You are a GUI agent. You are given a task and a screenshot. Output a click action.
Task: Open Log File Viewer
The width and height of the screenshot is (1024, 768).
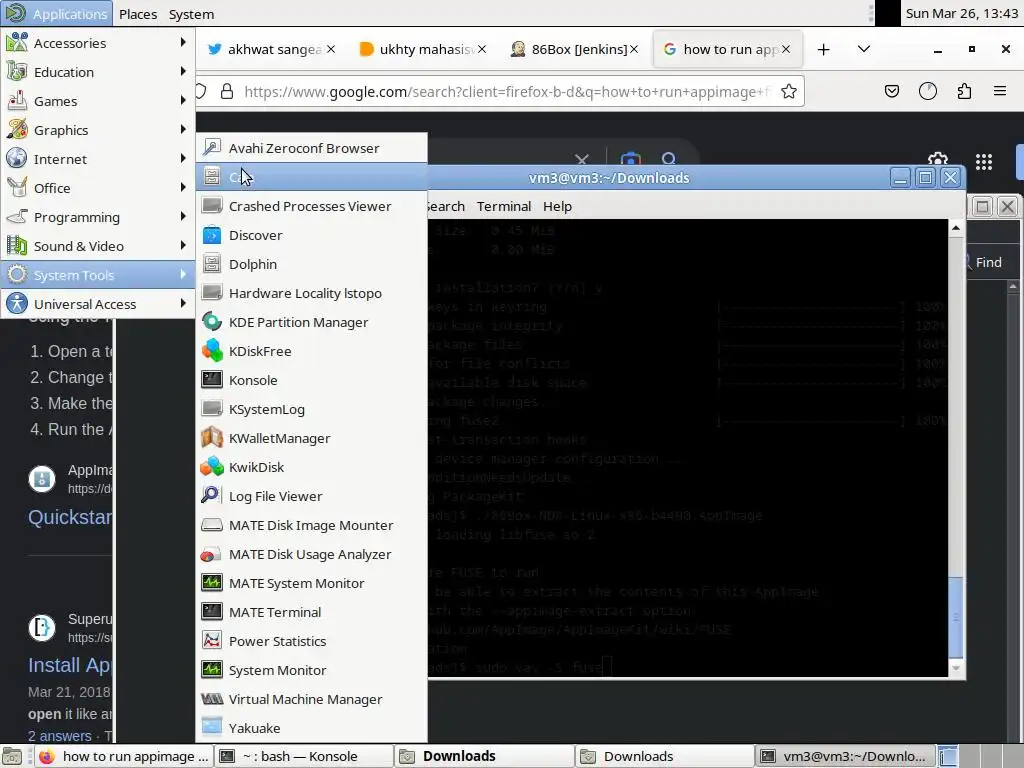coord(312,496)
